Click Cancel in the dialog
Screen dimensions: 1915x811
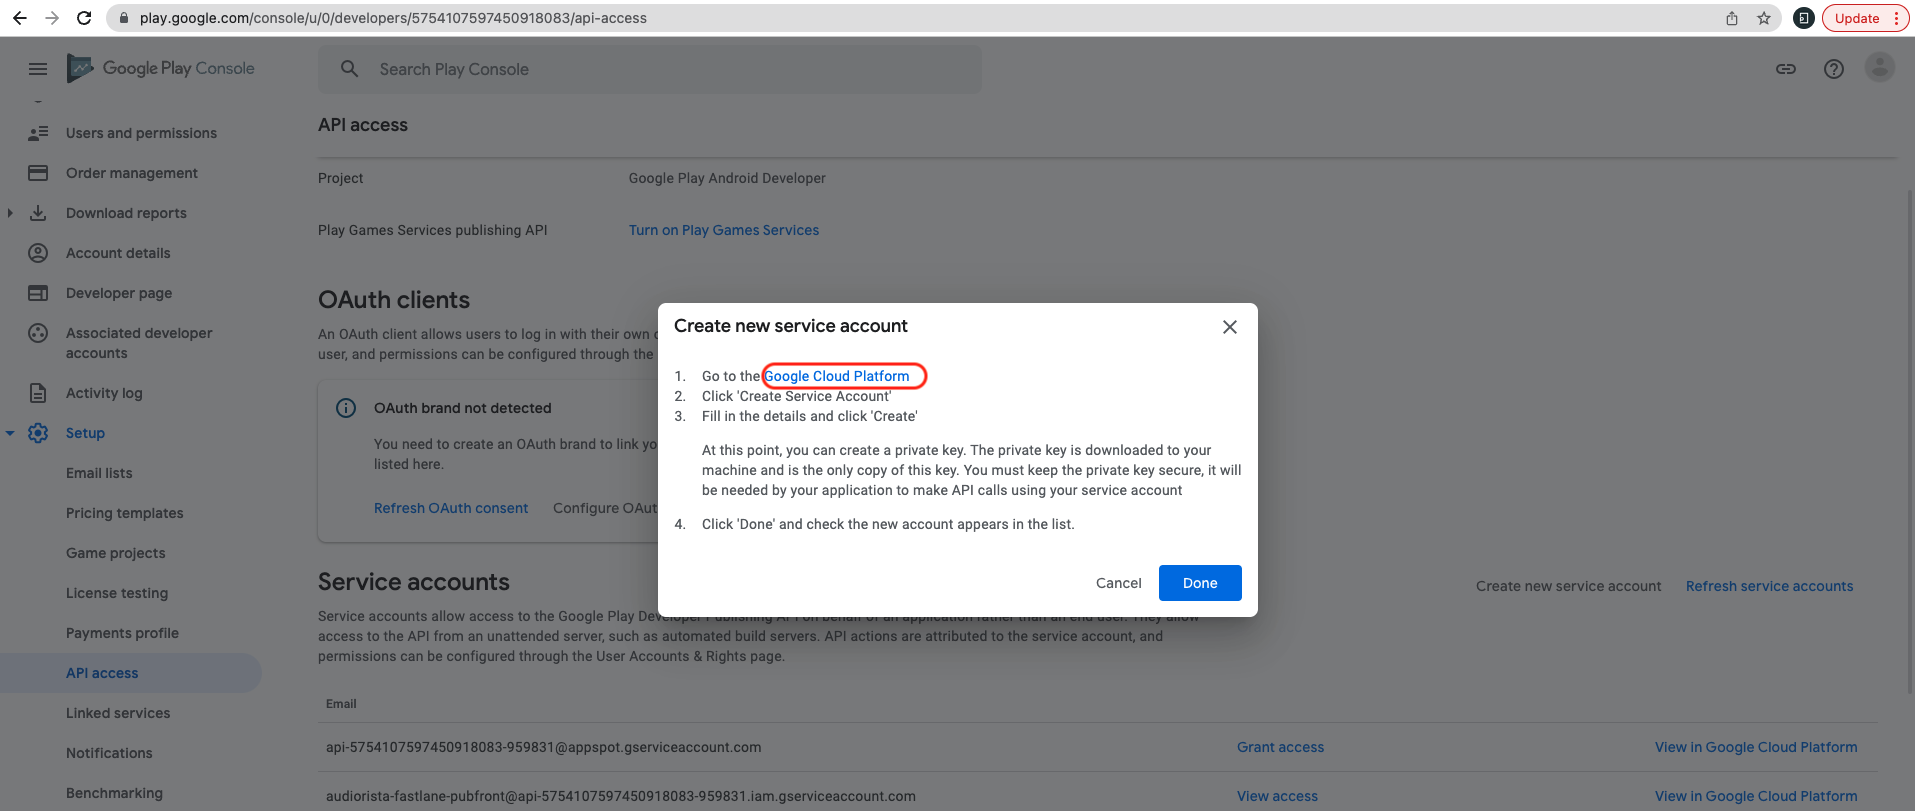tap(1118, 583)
